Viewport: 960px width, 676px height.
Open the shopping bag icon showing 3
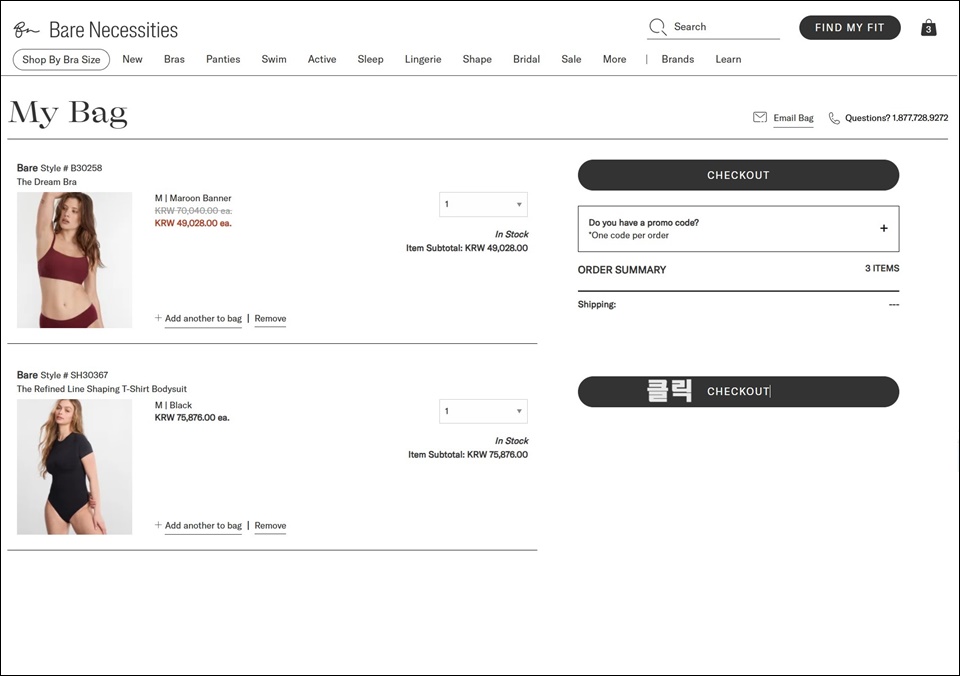pos(929,28)
